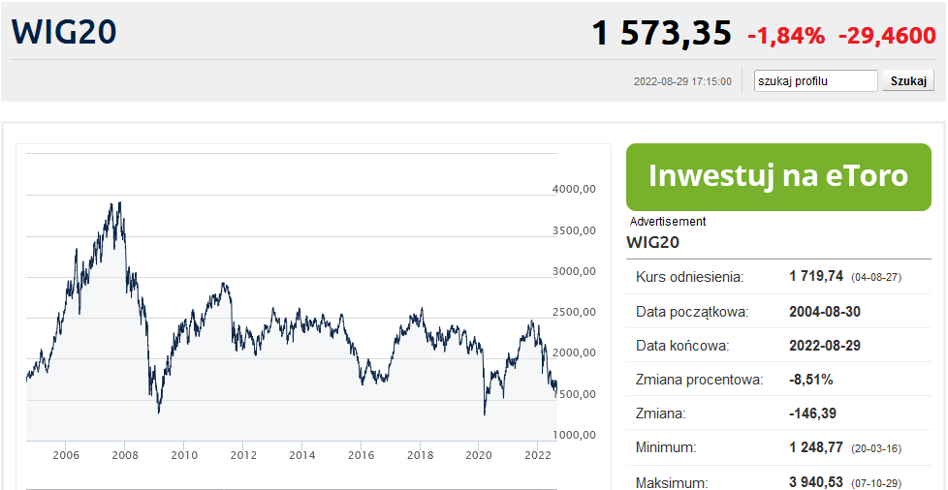This screenshot has height=490, width=948.
Task: Click the start date 2004-08-30
Action: point(825,312)
